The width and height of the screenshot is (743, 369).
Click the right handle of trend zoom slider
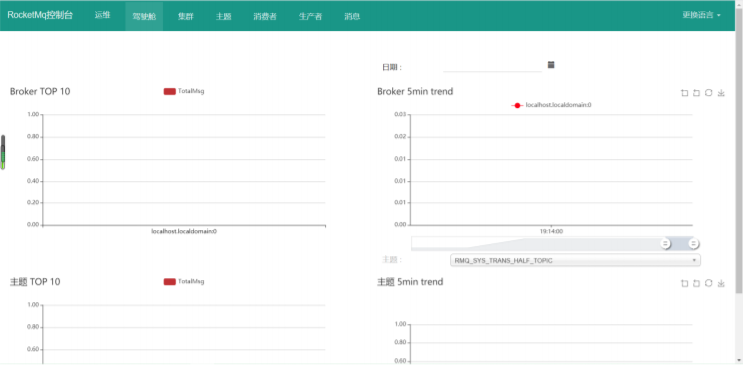(x=694, y=243)
